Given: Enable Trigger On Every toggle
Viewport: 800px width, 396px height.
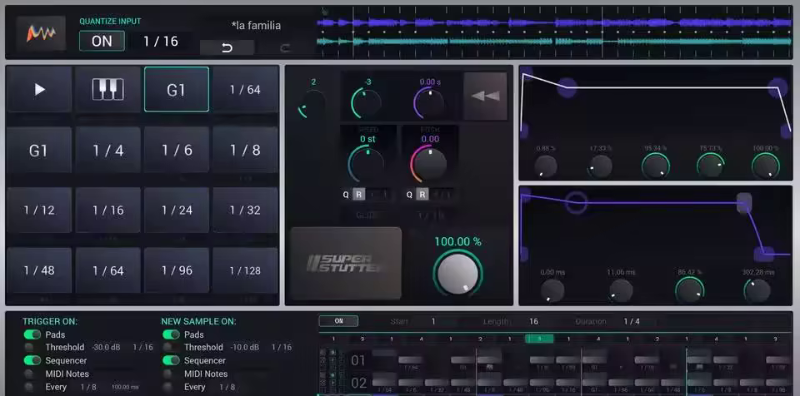Looking at the screenshot, I should [30, 387].
